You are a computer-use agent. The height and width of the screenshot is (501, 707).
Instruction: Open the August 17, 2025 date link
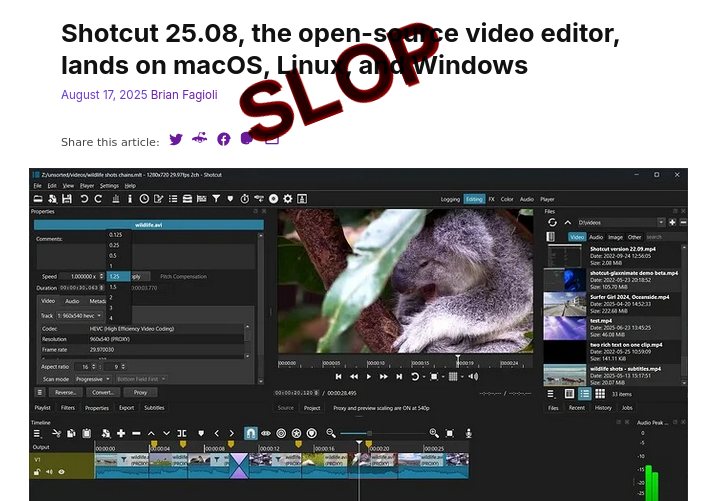(104, 95)
